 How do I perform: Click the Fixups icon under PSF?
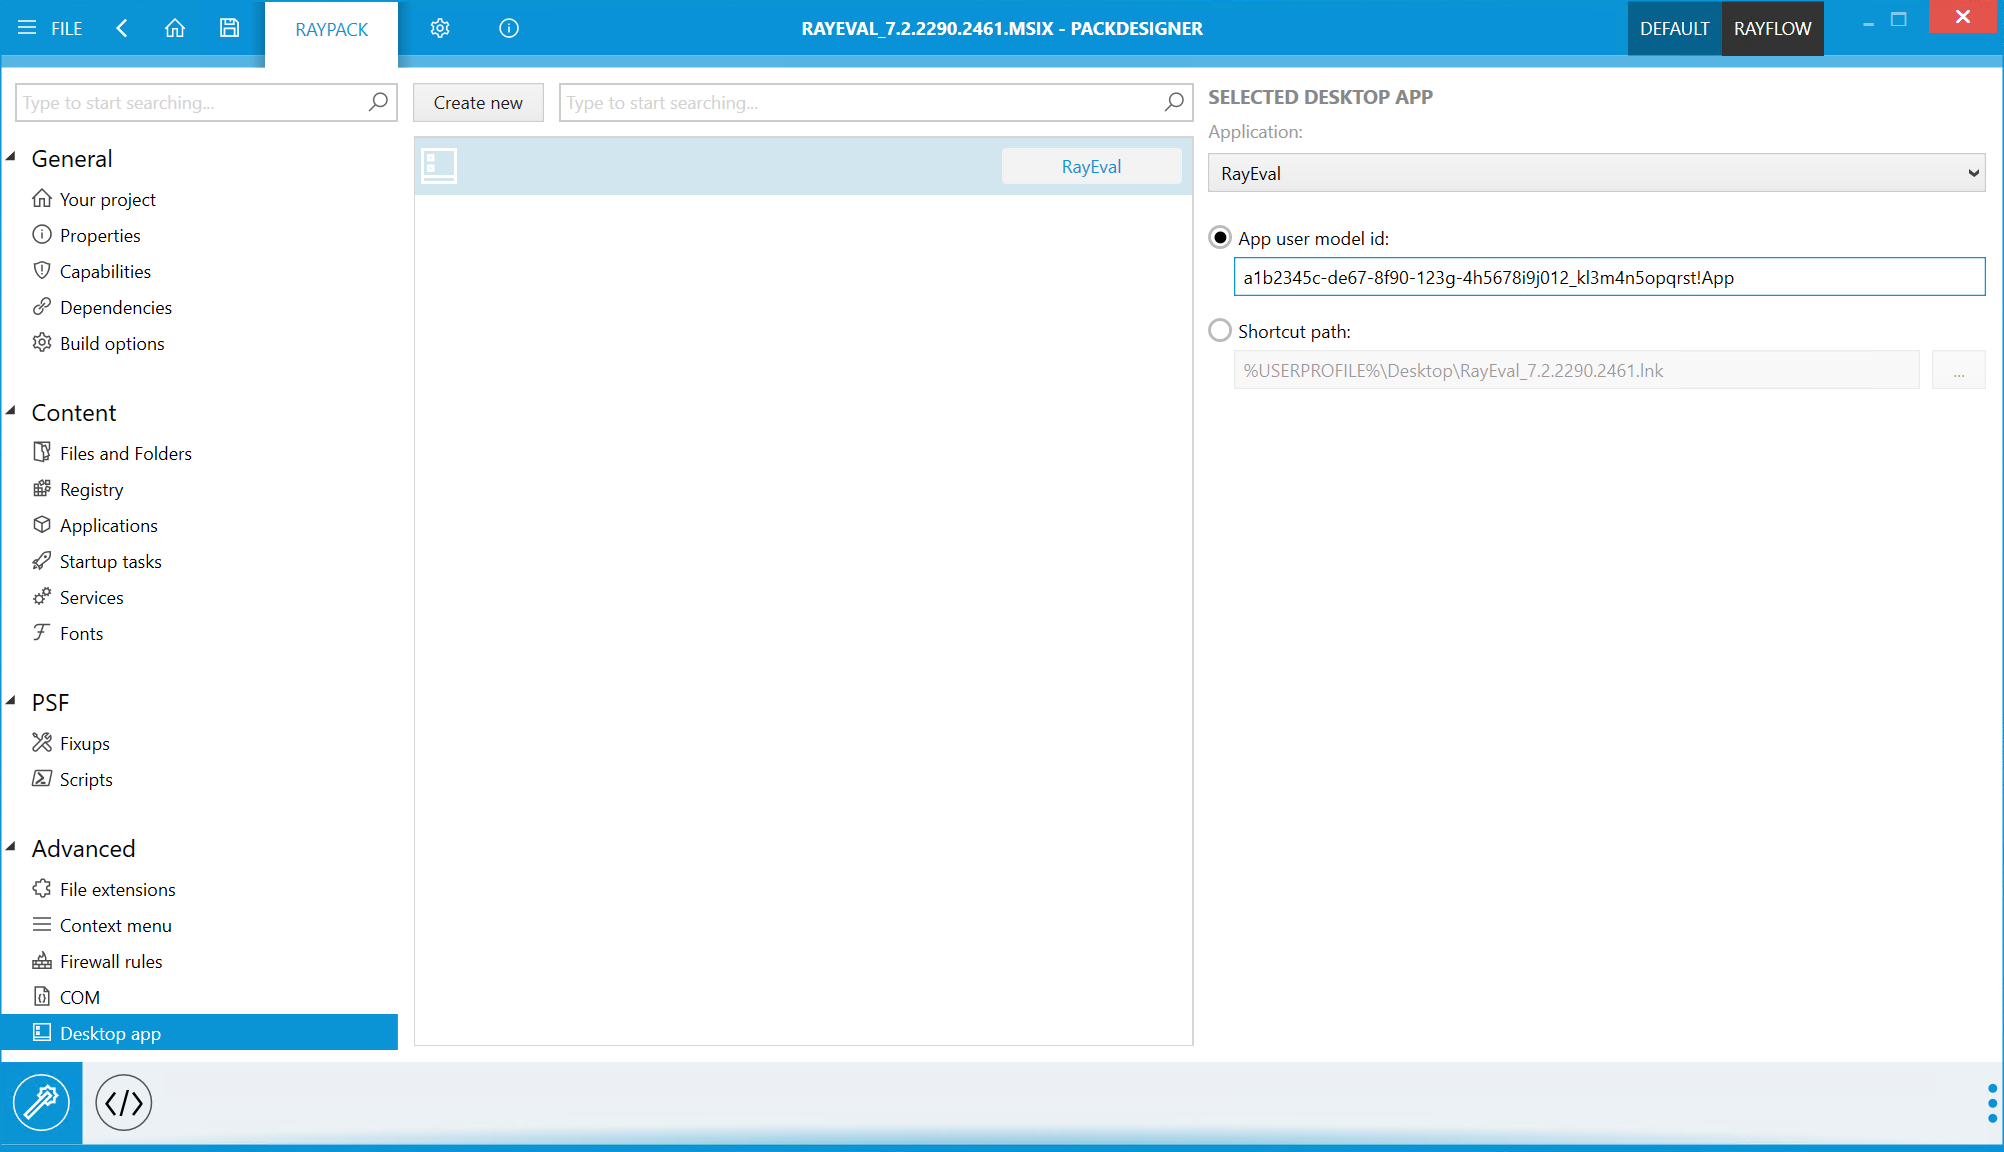click(x=43, y=742)
